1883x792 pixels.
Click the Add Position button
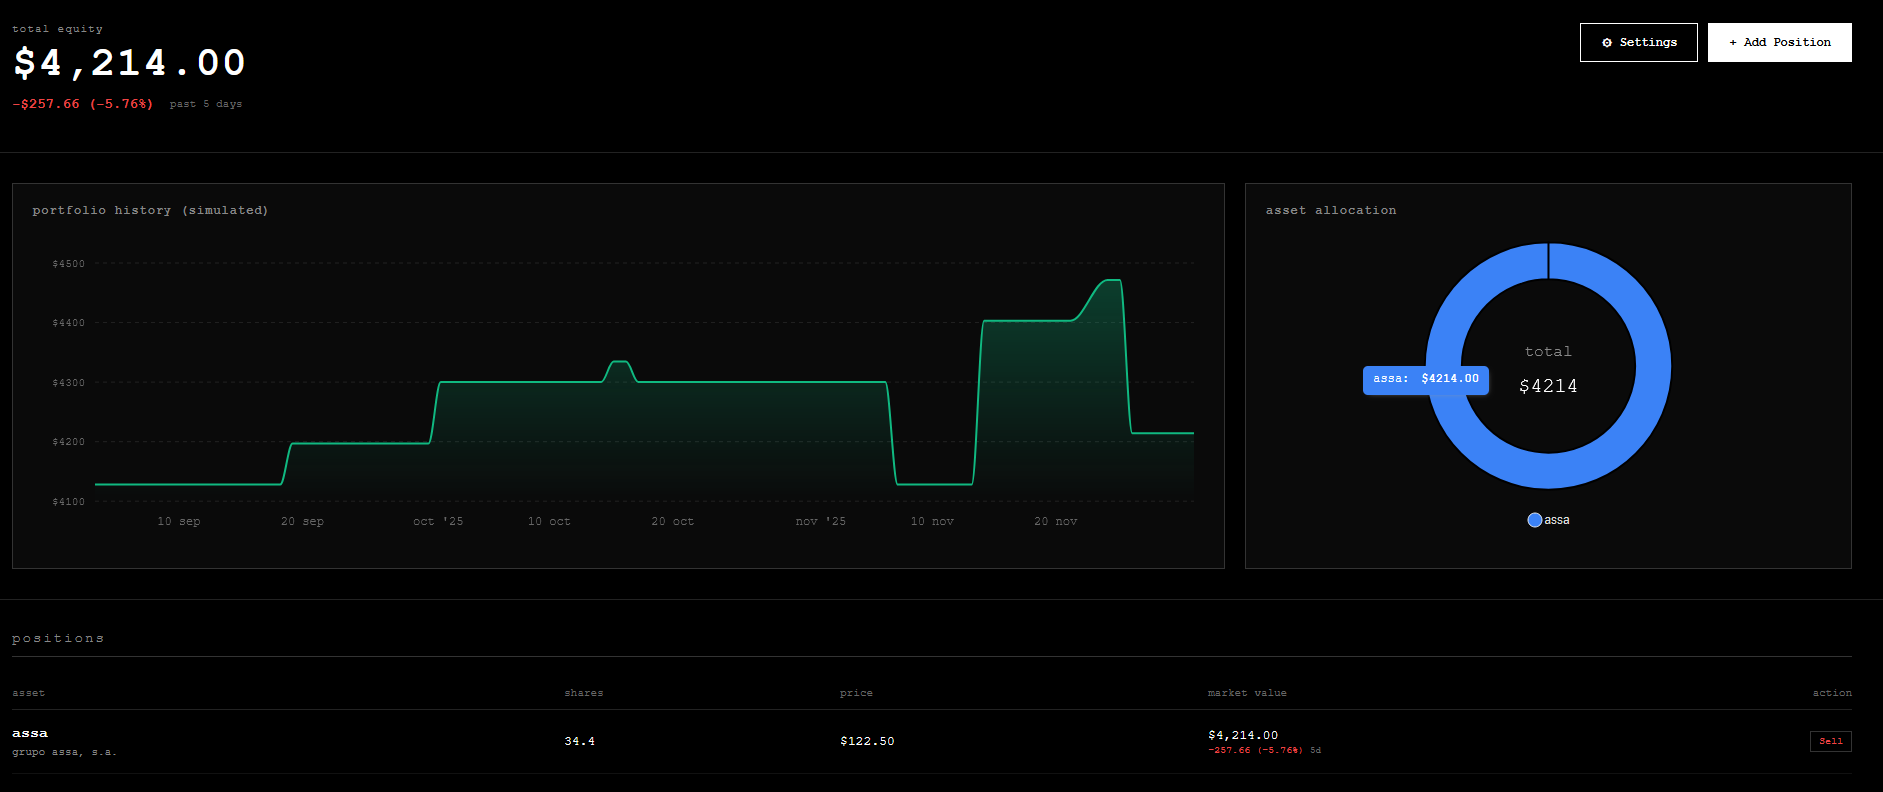pos(1779,42)
